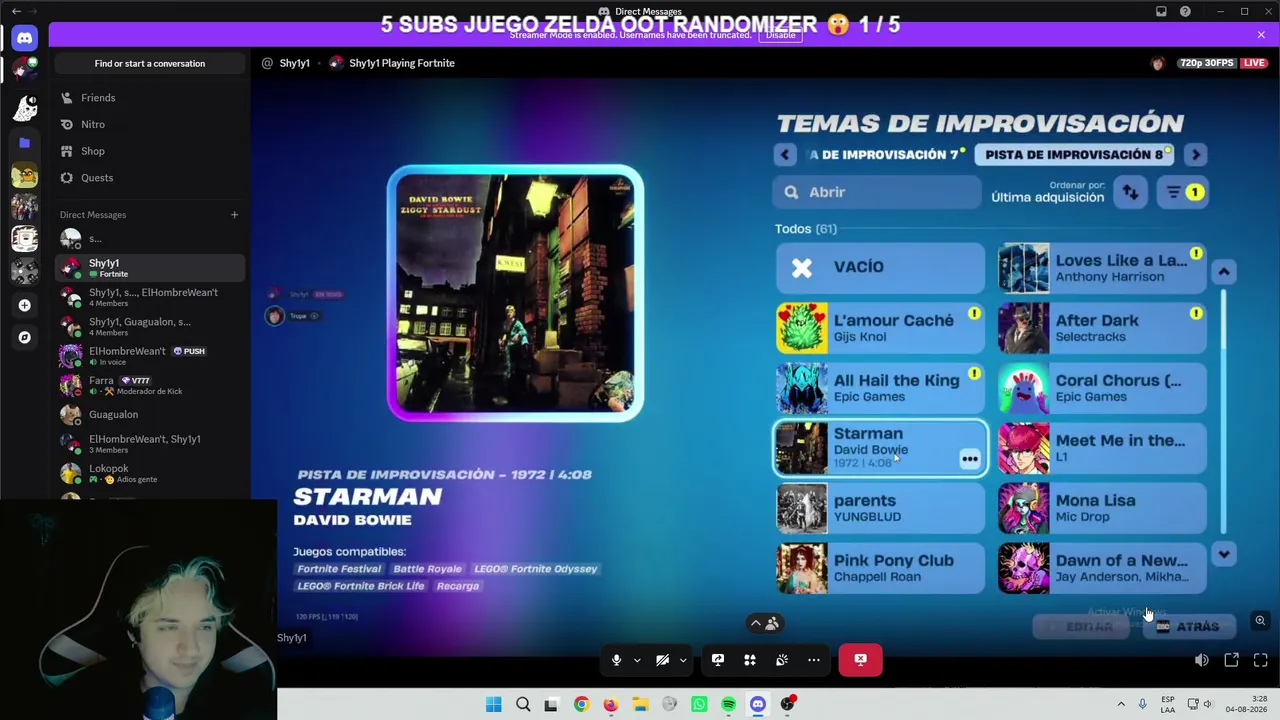This screenshot has width=1280, height=720.
Task: Open Shop page
Action: coord(150,151)
